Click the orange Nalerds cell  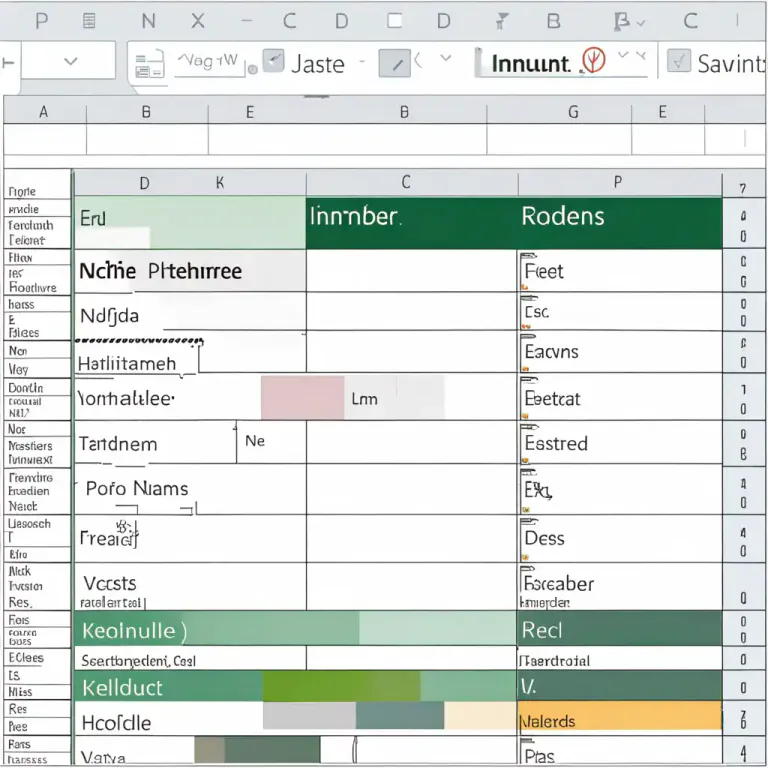click(x=620, y=717)
